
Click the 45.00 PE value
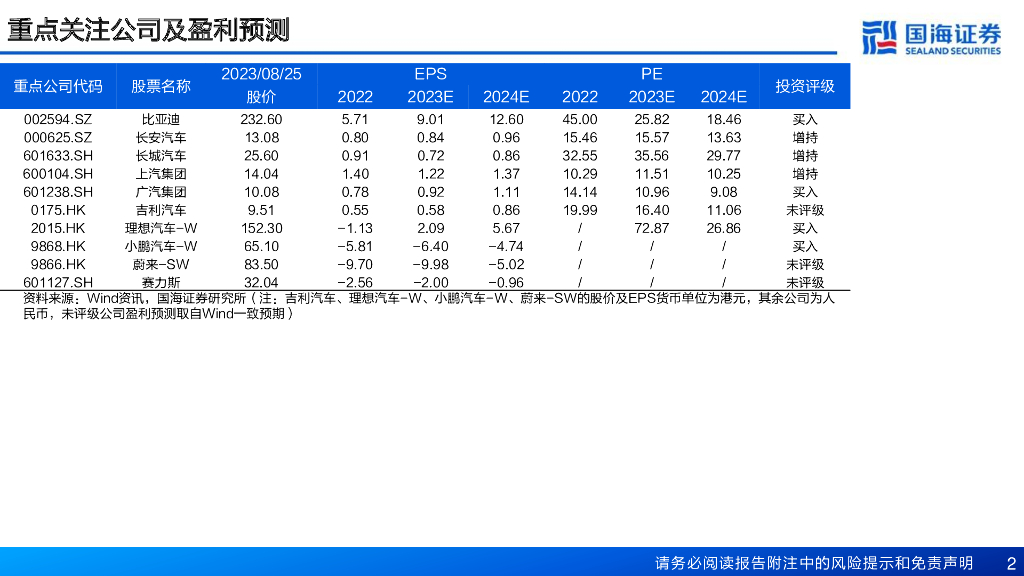coord(580,120)
